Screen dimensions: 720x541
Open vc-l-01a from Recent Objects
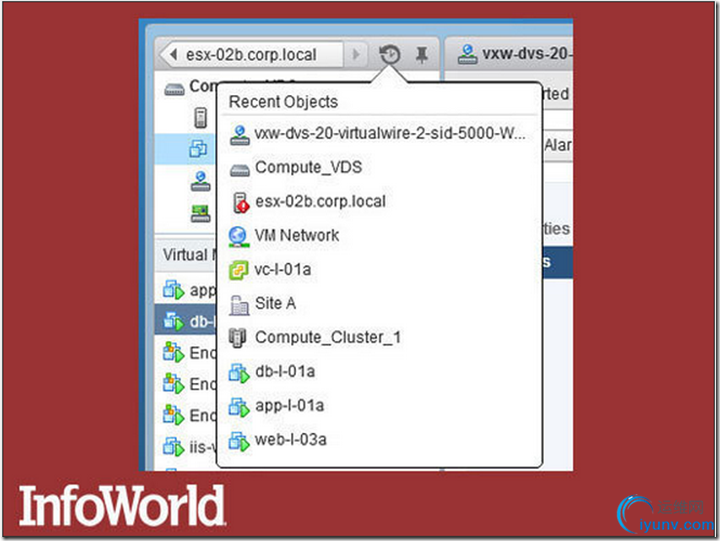[283, 269]
